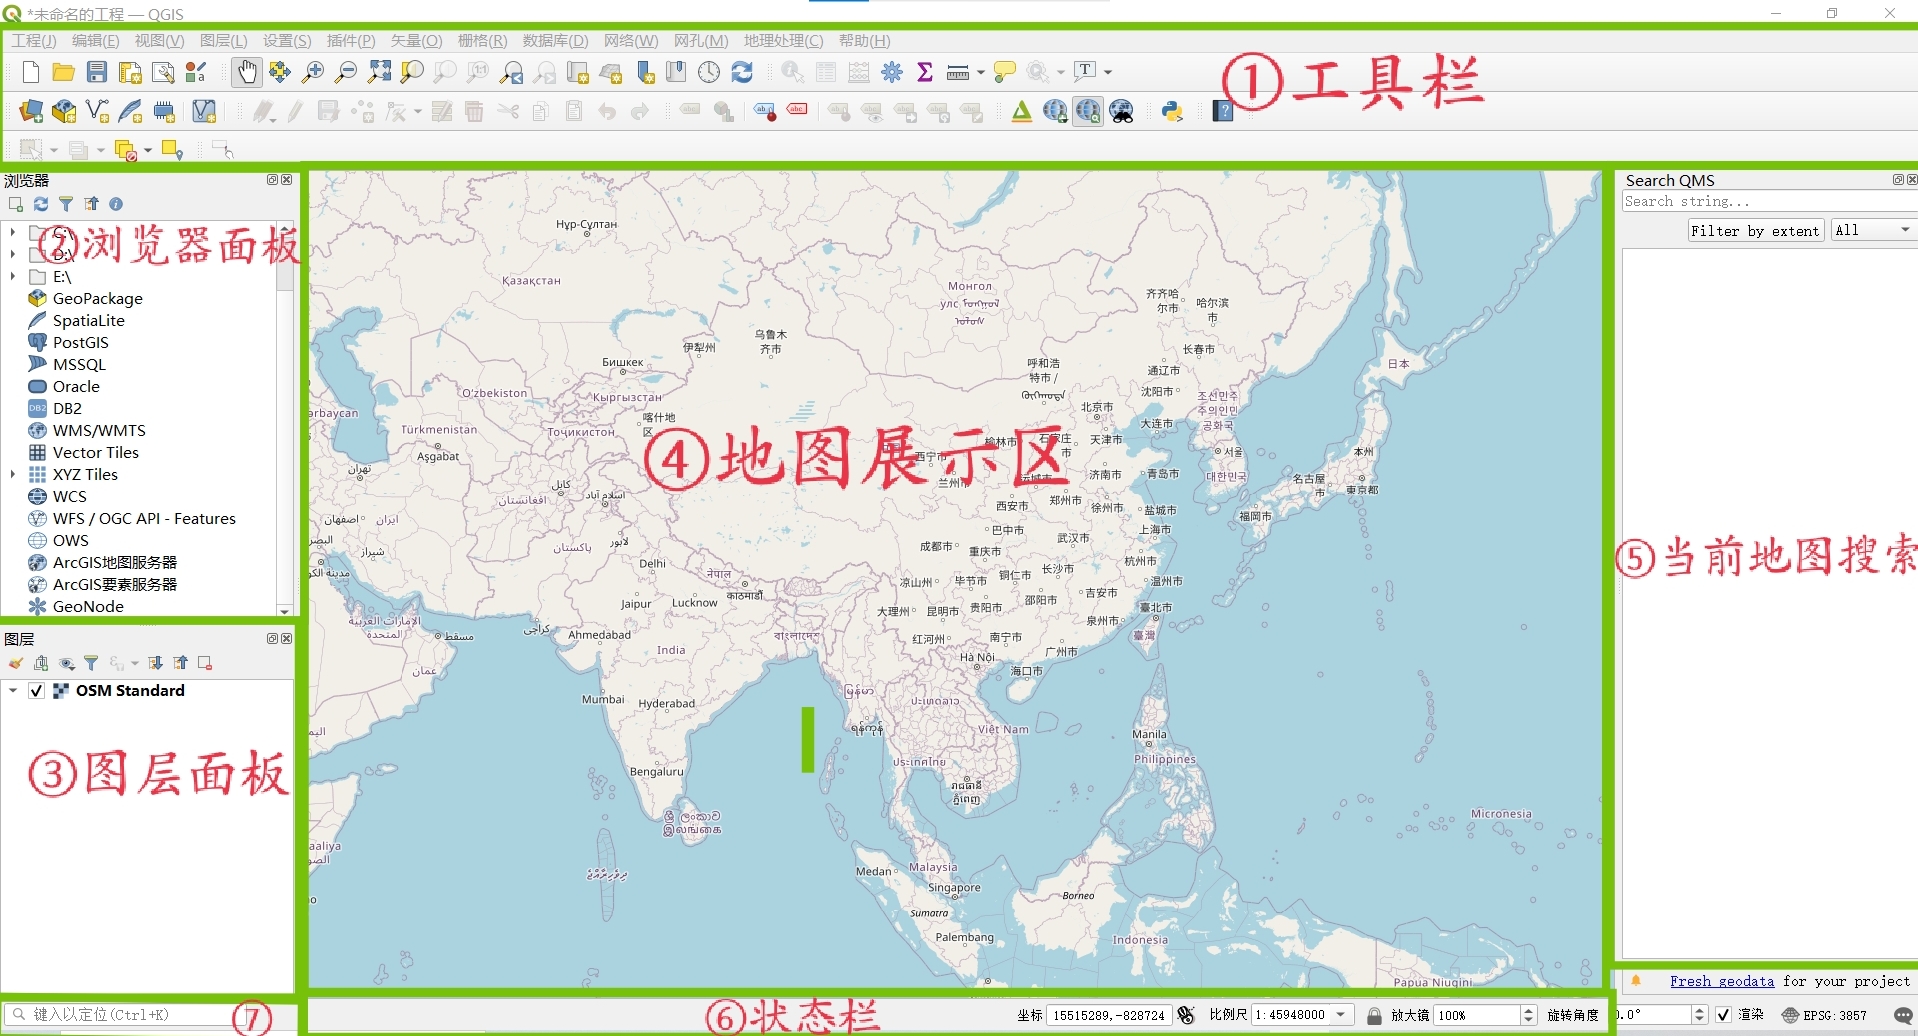
Task: Open a project with the folder icon
Action: point(63,72)
